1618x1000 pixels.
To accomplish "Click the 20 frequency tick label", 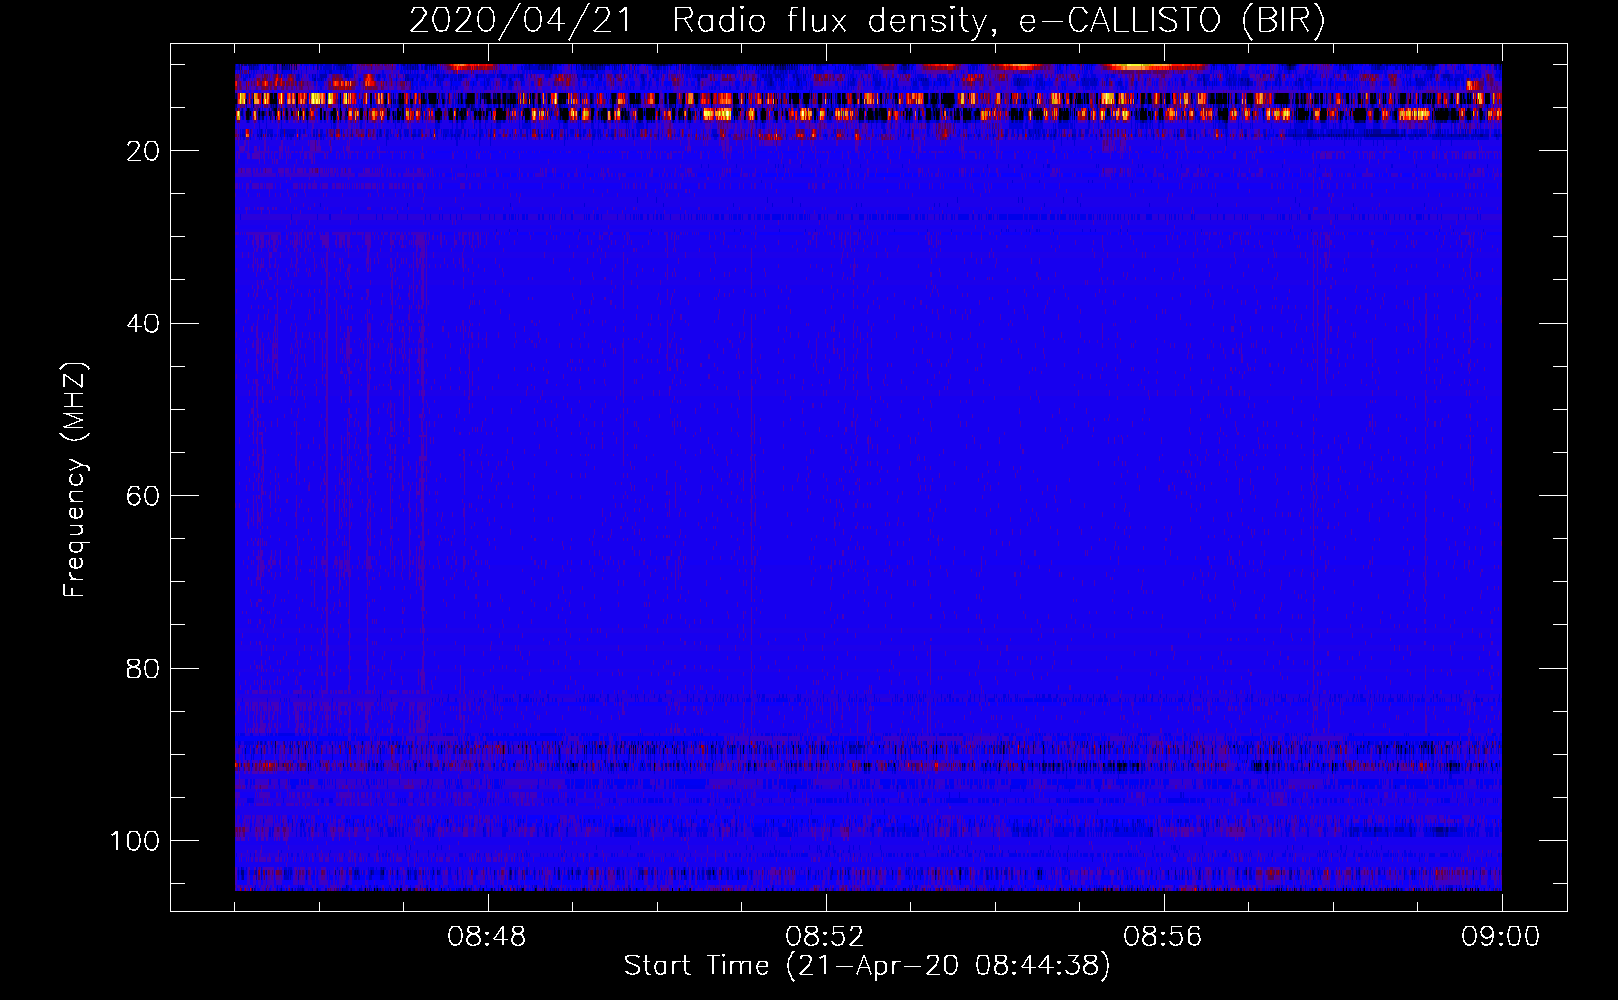I will click(x=143, y=151).
